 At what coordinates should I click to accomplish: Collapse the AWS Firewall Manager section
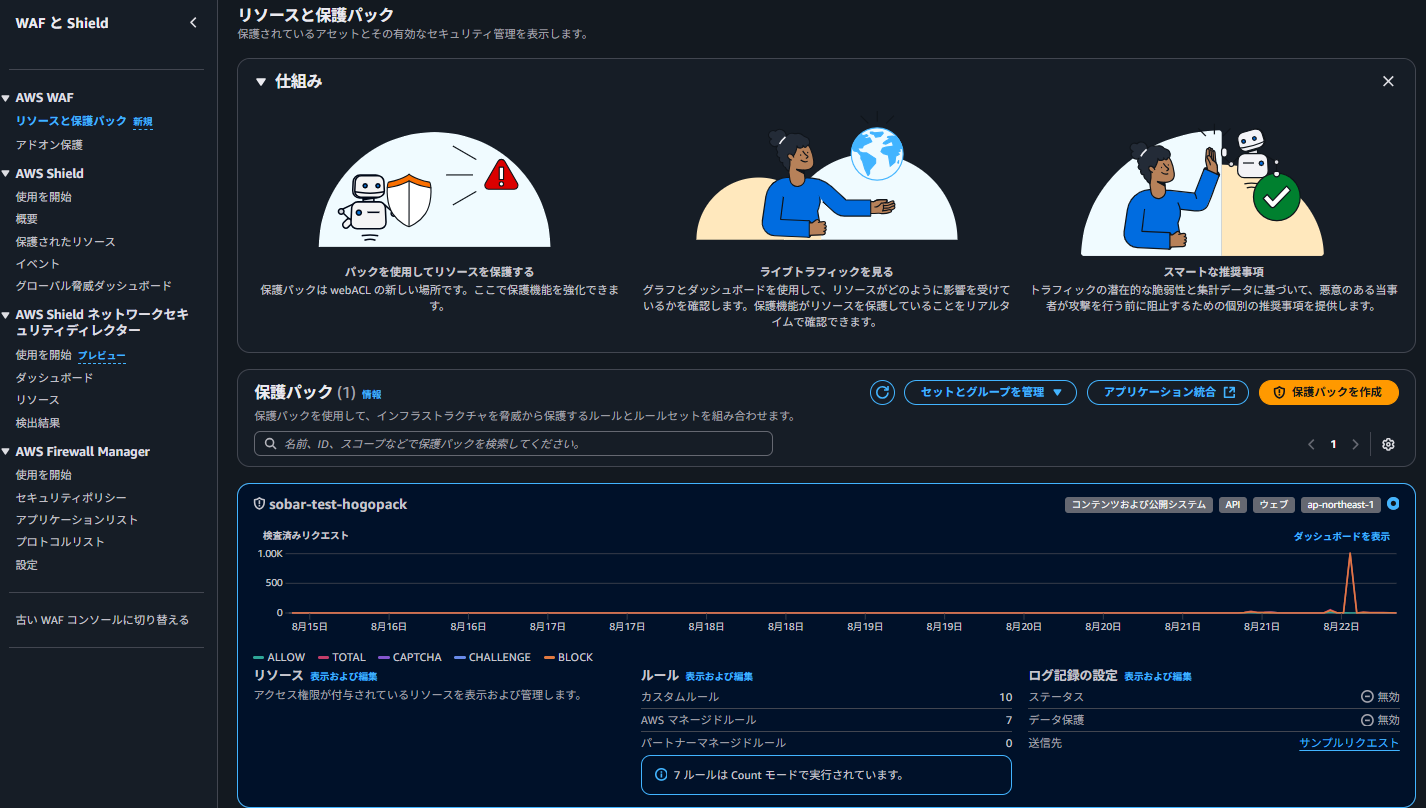tap(8, 451)
